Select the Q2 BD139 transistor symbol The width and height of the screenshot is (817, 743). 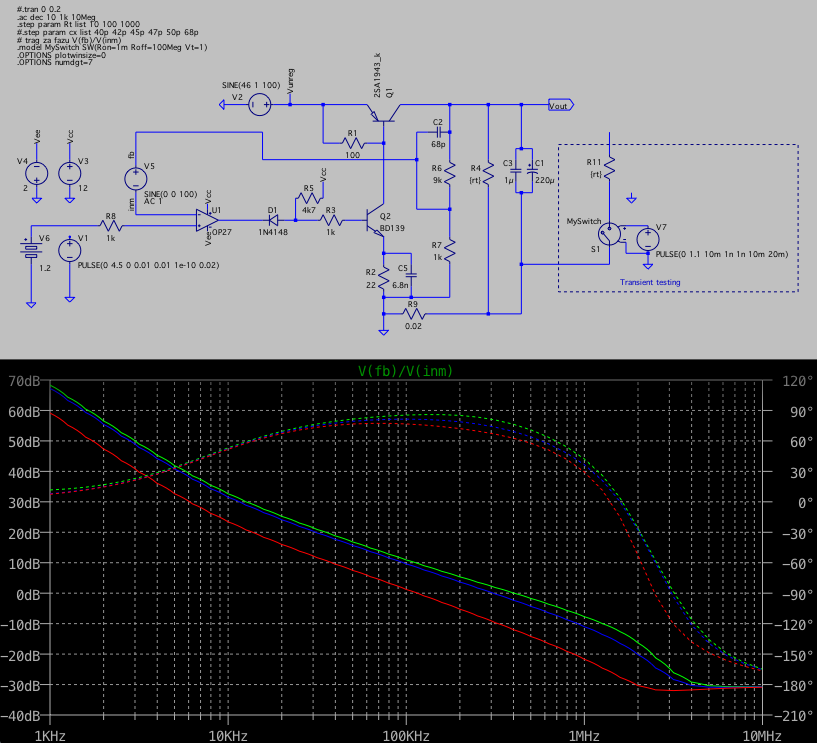pyautogui.click(x=375, y=220)
